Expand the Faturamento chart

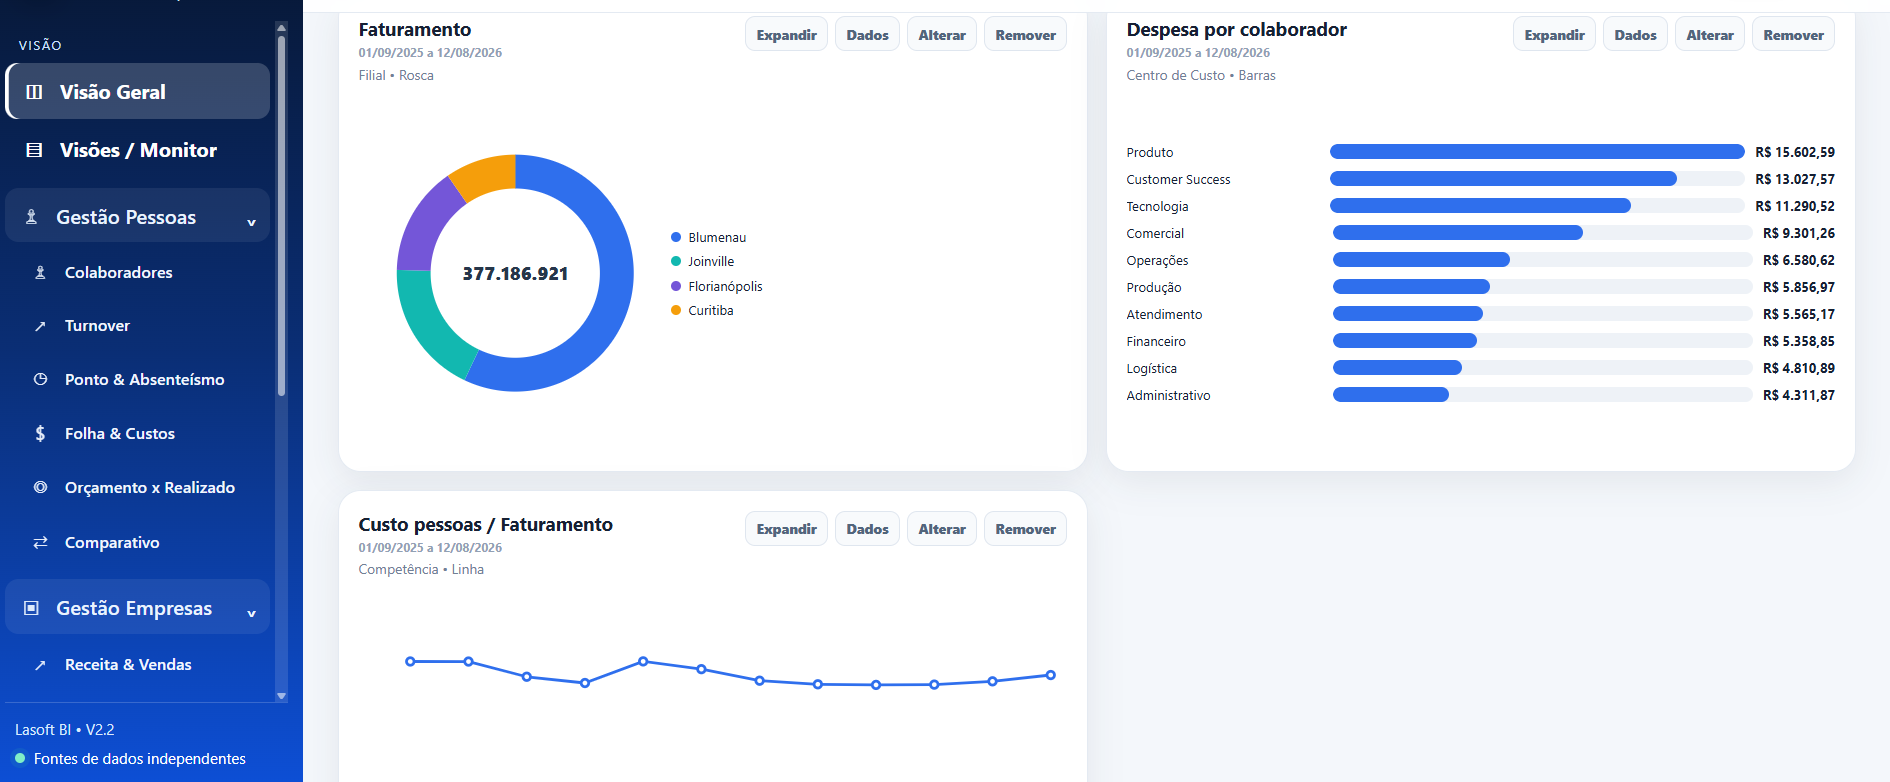pyautogui.click(x=786, y=35)
